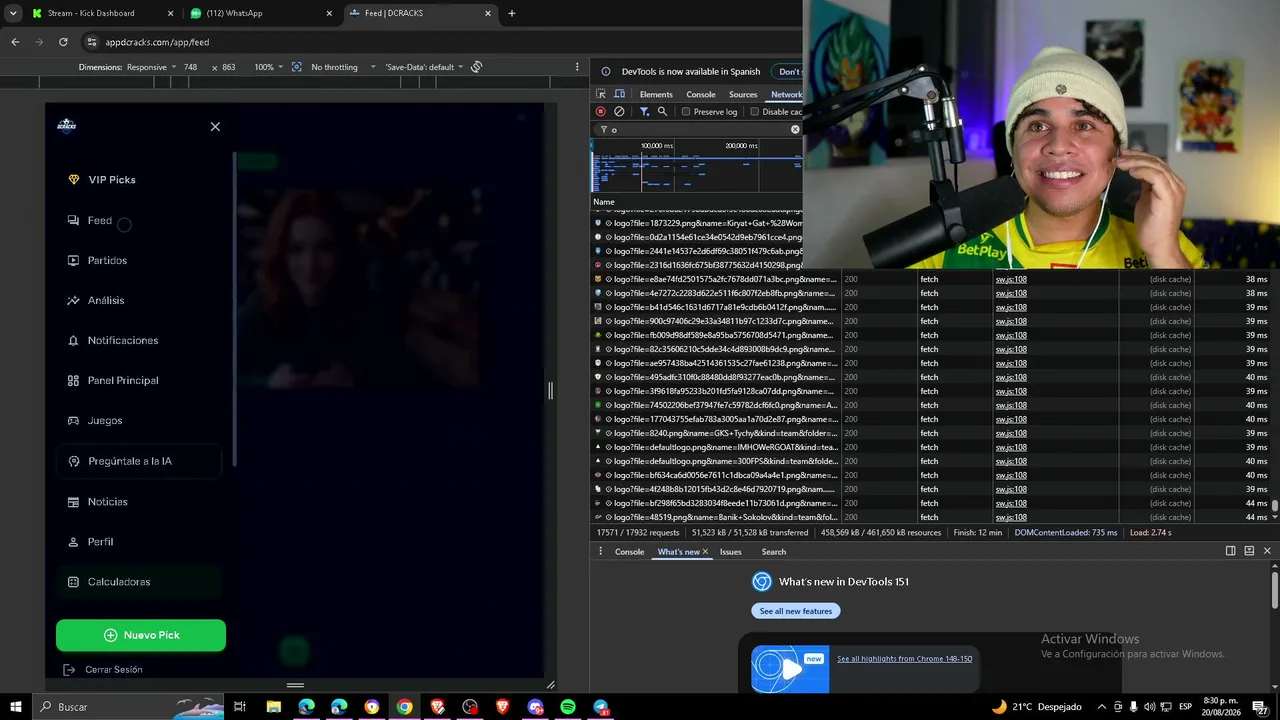This screenshot has width=1280, height=720.
Task: Open Juegos gamepad icon
Action: pyautogui.click(x=73, y=421)
